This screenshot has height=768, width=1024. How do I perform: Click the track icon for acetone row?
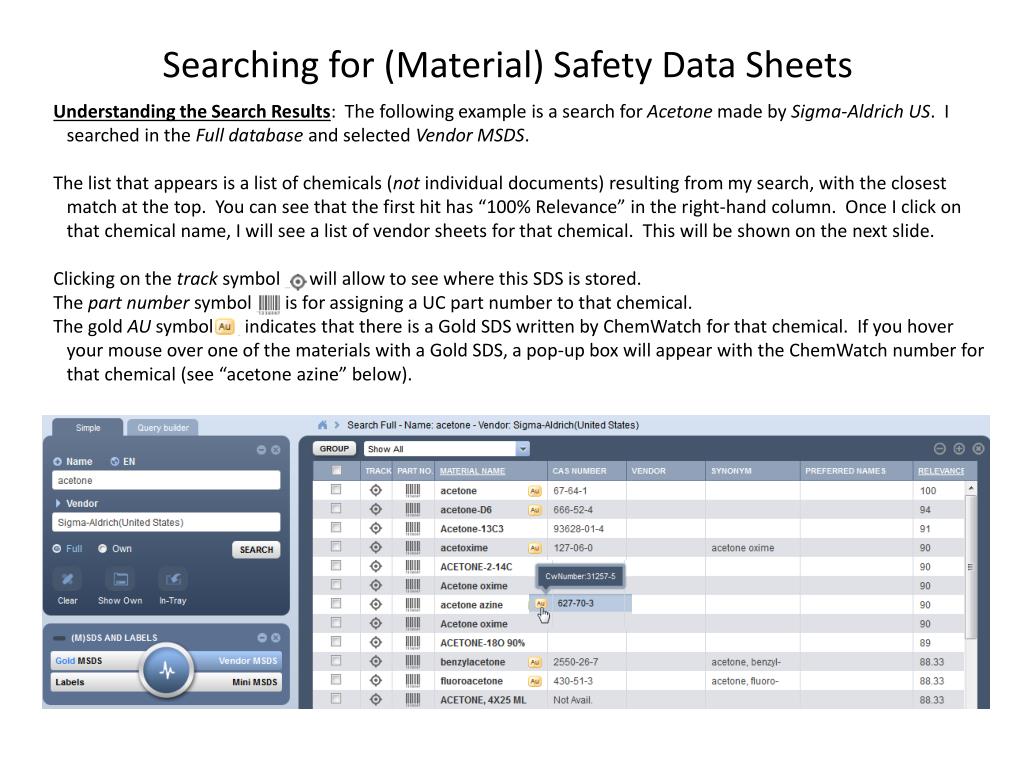[x=376, y=490]
